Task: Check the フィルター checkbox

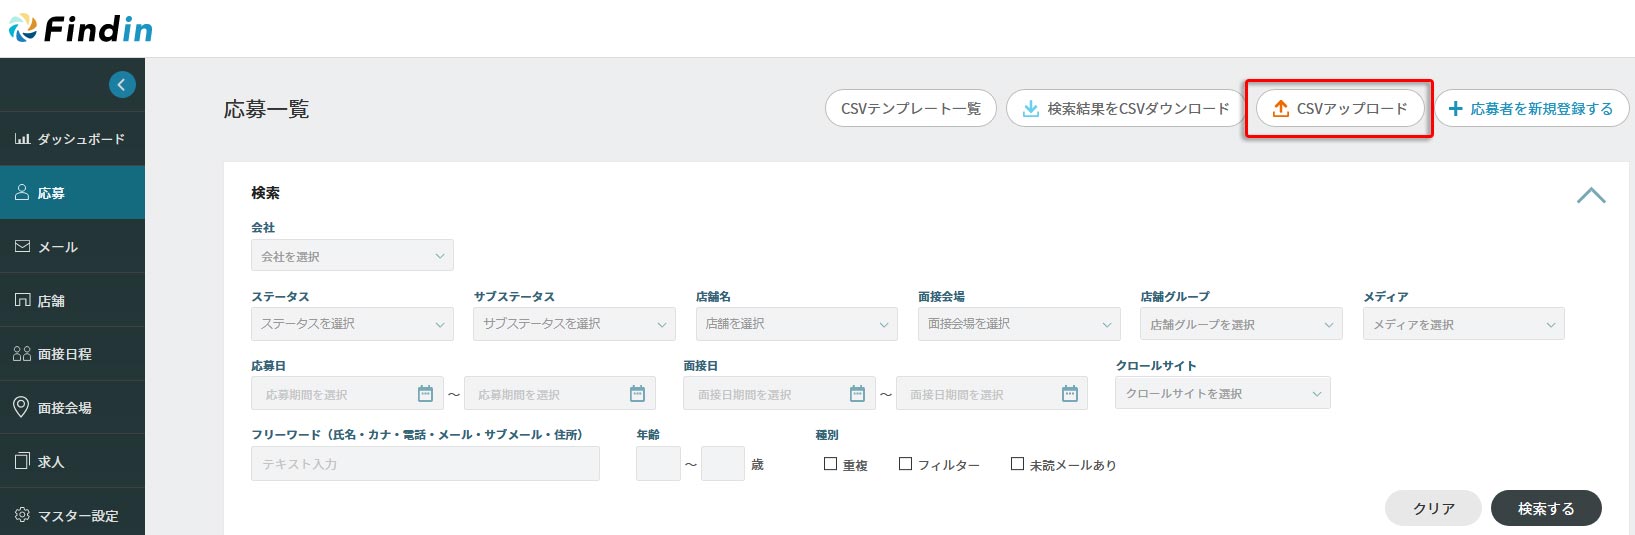Action: click(905, 464)
